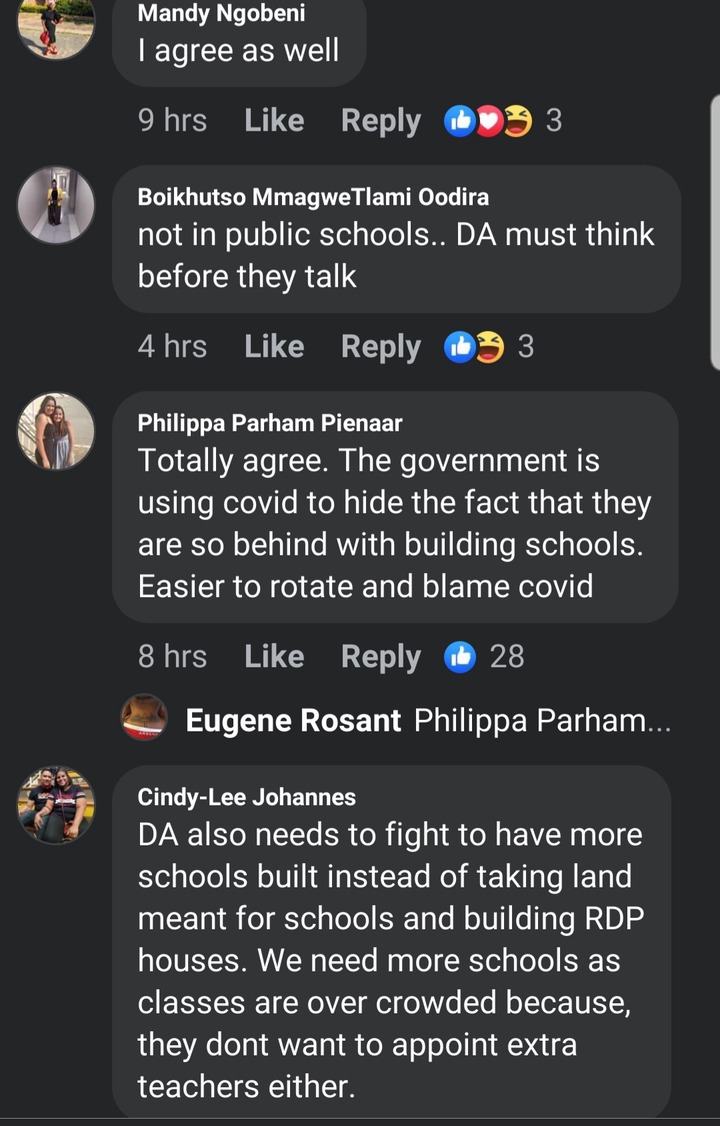This screenshot has height=1126, width=720.
Task: View thumbs-up reaction on Boikhutso's comment
Action: tap(459, 347)
